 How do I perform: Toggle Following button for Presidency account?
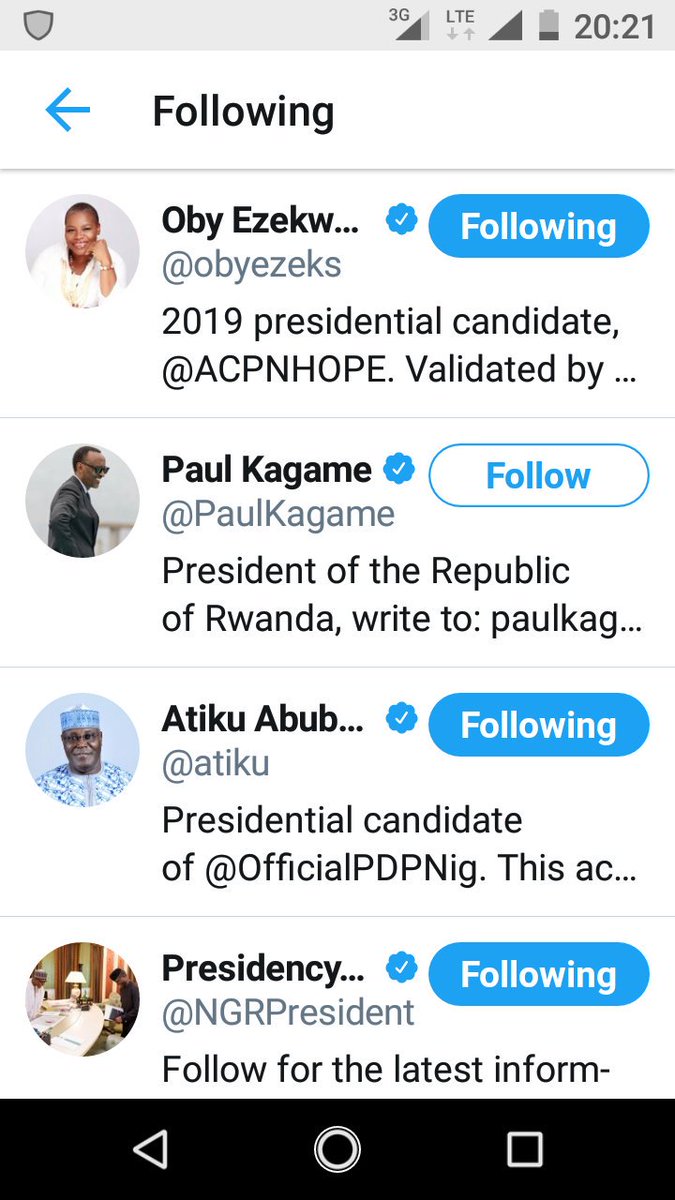[x=539, y=974]
